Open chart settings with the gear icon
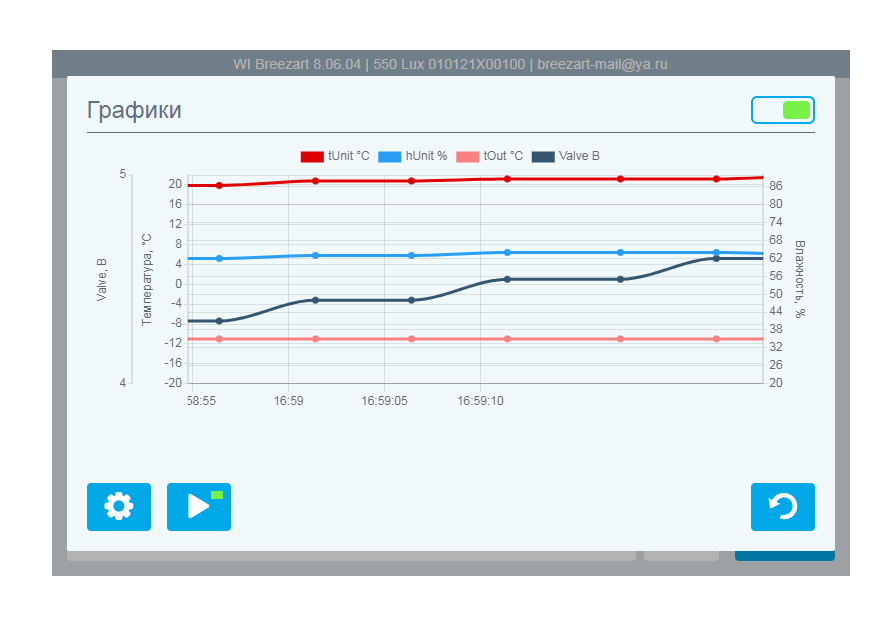The width and height of the screenshot is (896, 624). coord(119,507)
